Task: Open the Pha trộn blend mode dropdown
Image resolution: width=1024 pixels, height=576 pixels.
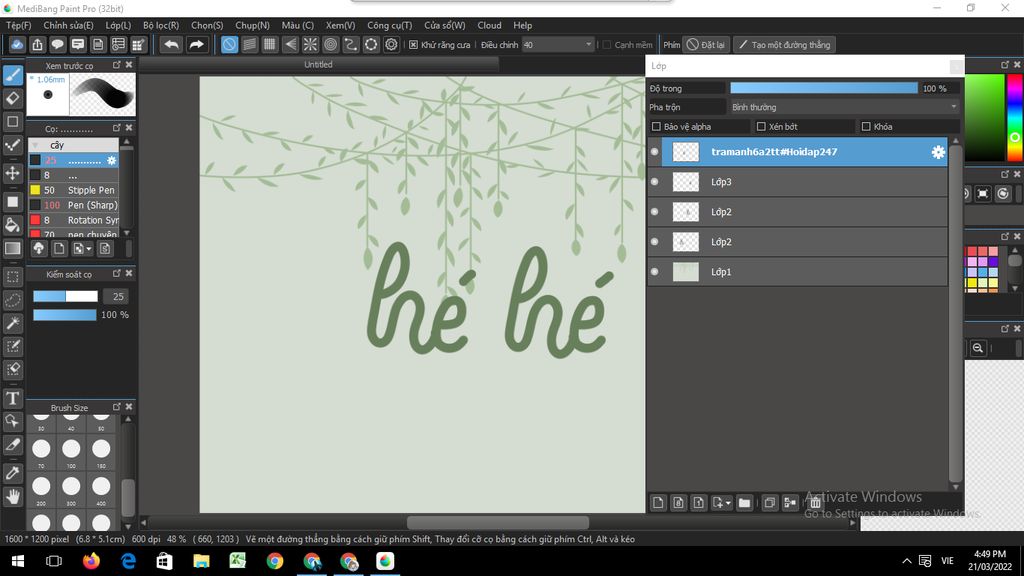Action: coord(844,107)
